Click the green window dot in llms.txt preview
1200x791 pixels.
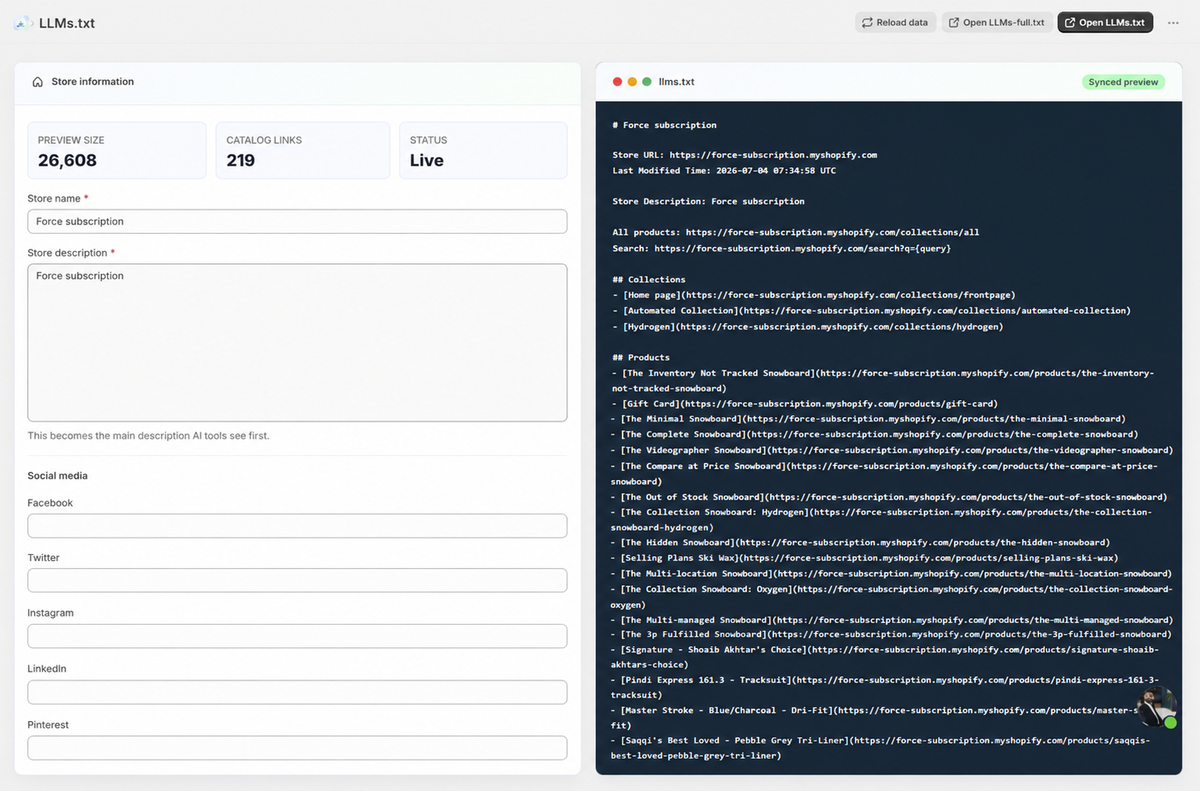pos(647,82)
